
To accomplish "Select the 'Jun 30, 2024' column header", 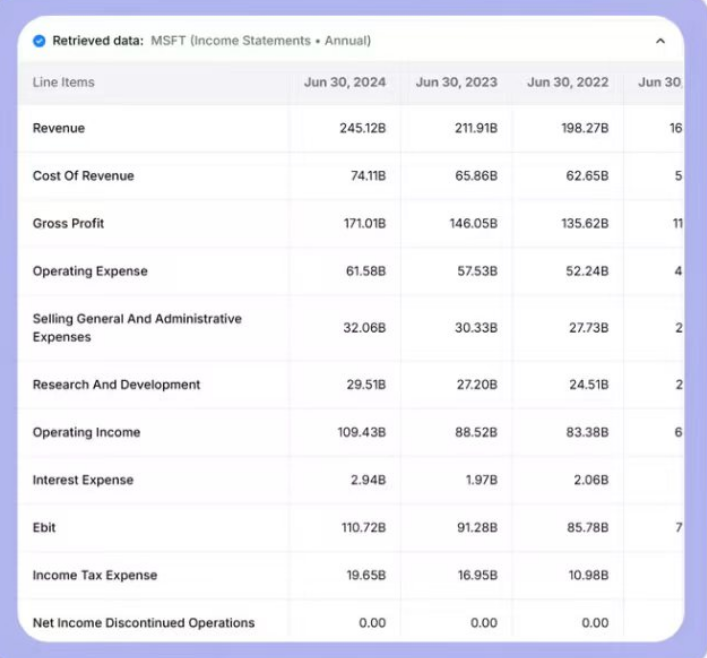I will [345, 82].
